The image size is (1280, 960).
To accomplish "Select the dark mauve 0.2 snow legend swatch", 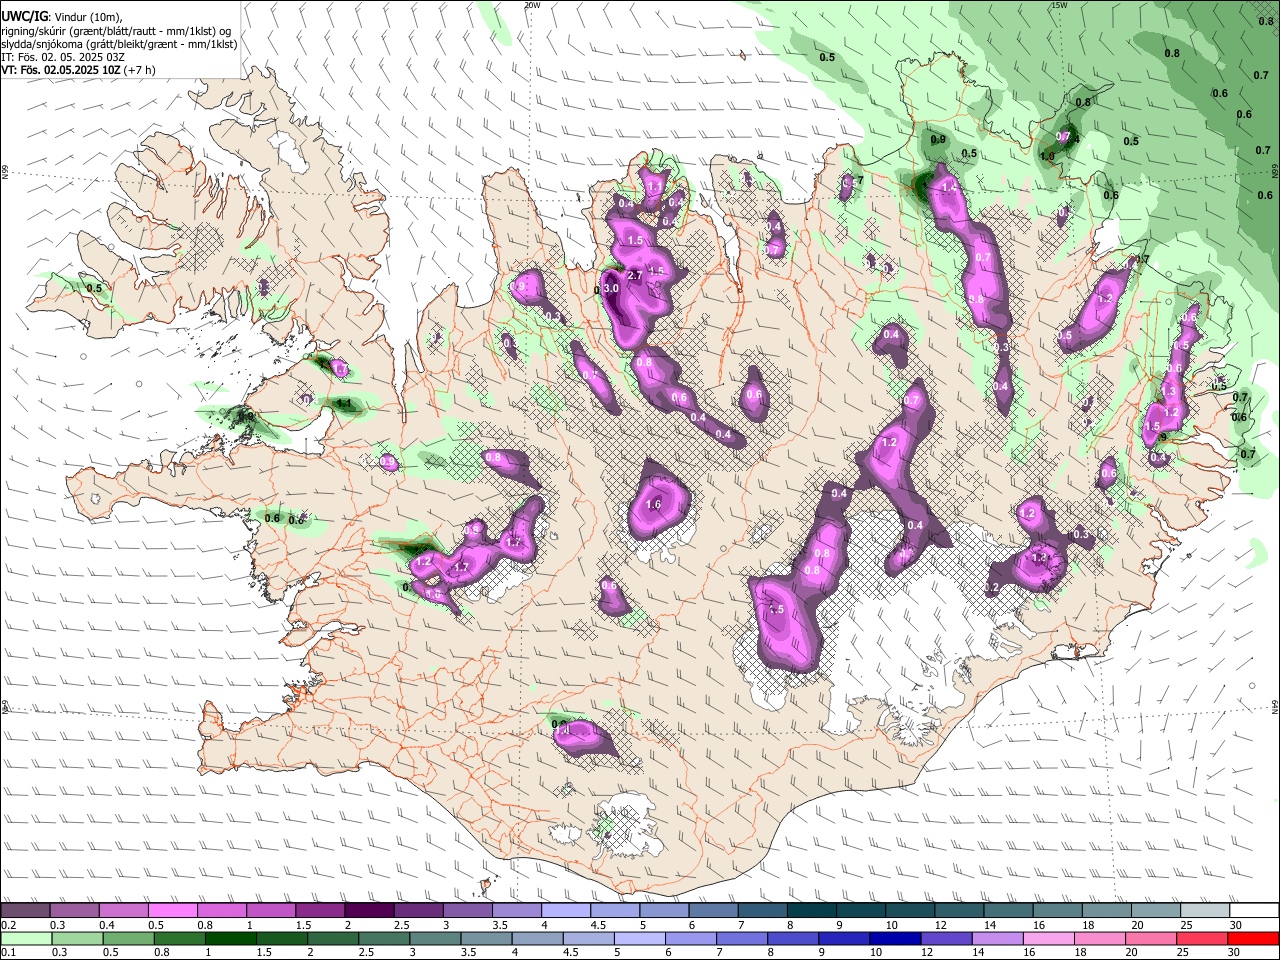I will (x=25, y=911).
